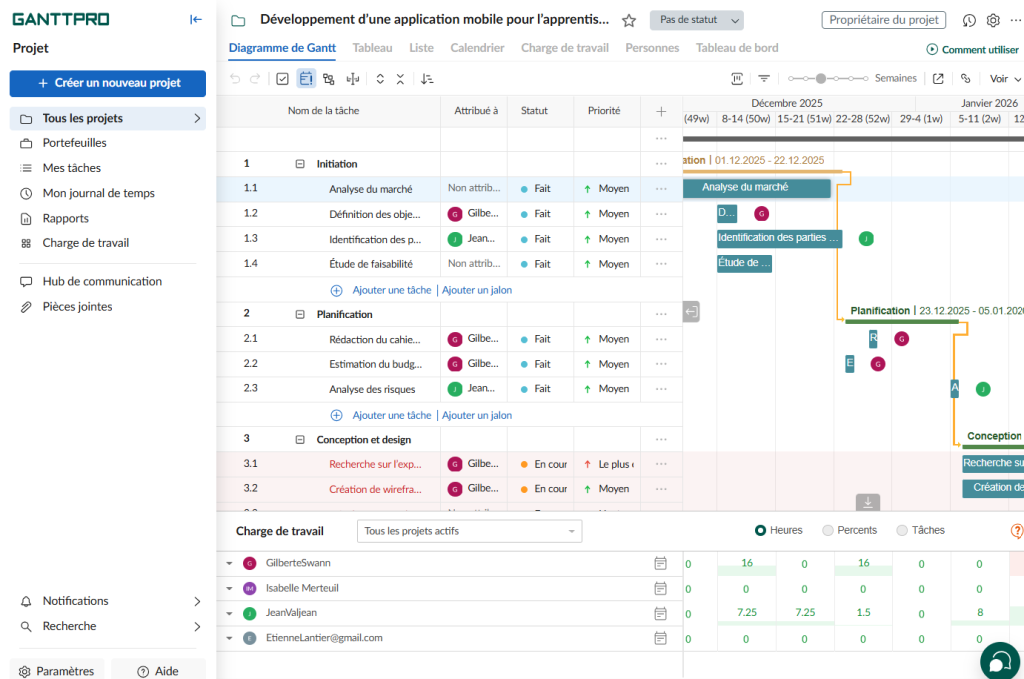Image resolution: width=1024 pixels, height=679 pixels.
Task: Collapse the left sidebar panel
Action: 196,20
